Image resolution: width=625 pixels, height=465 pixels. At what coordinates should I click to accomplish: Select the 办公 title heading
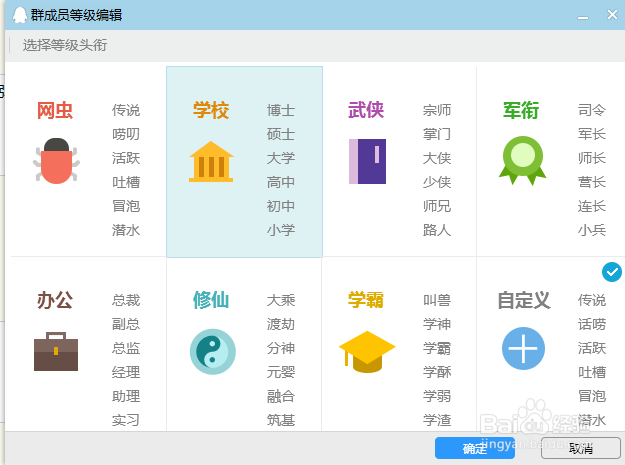[55, 300]
